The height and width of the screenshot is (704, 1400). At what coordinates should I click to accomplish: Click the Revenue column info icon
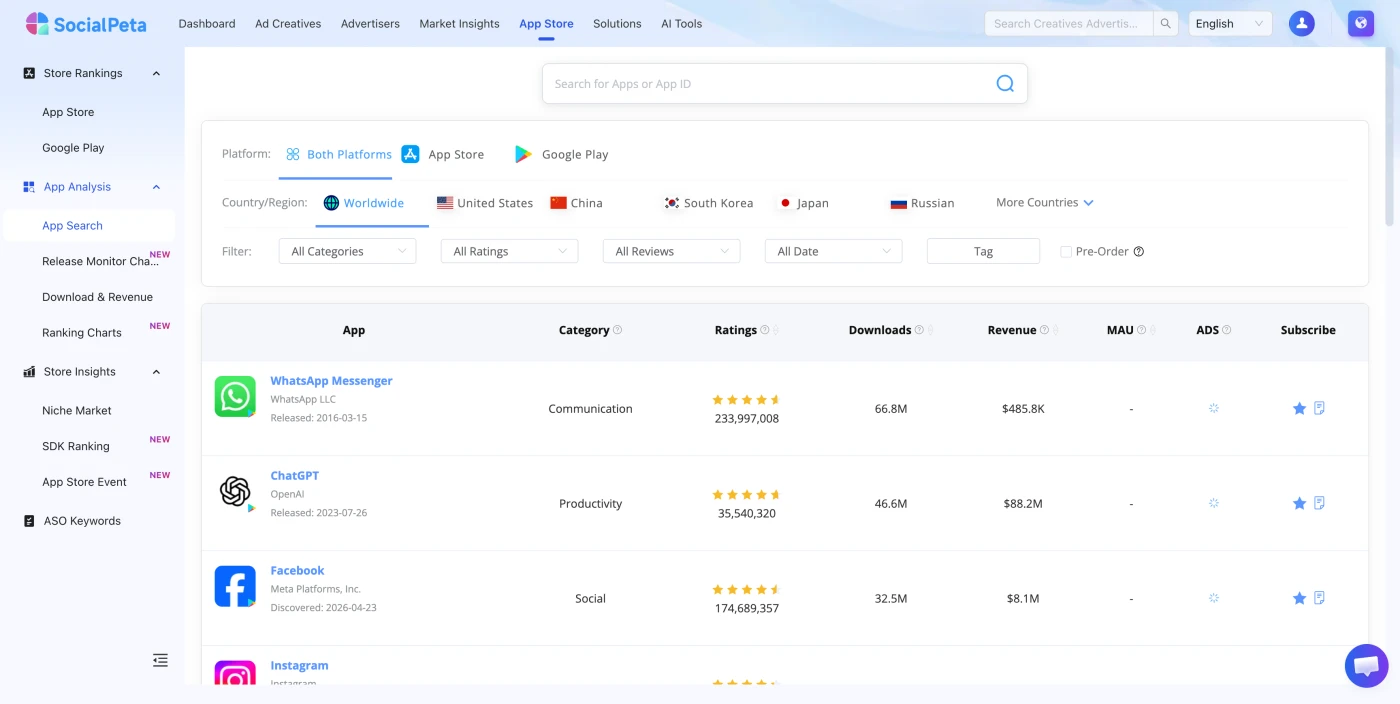[1044, 330]
